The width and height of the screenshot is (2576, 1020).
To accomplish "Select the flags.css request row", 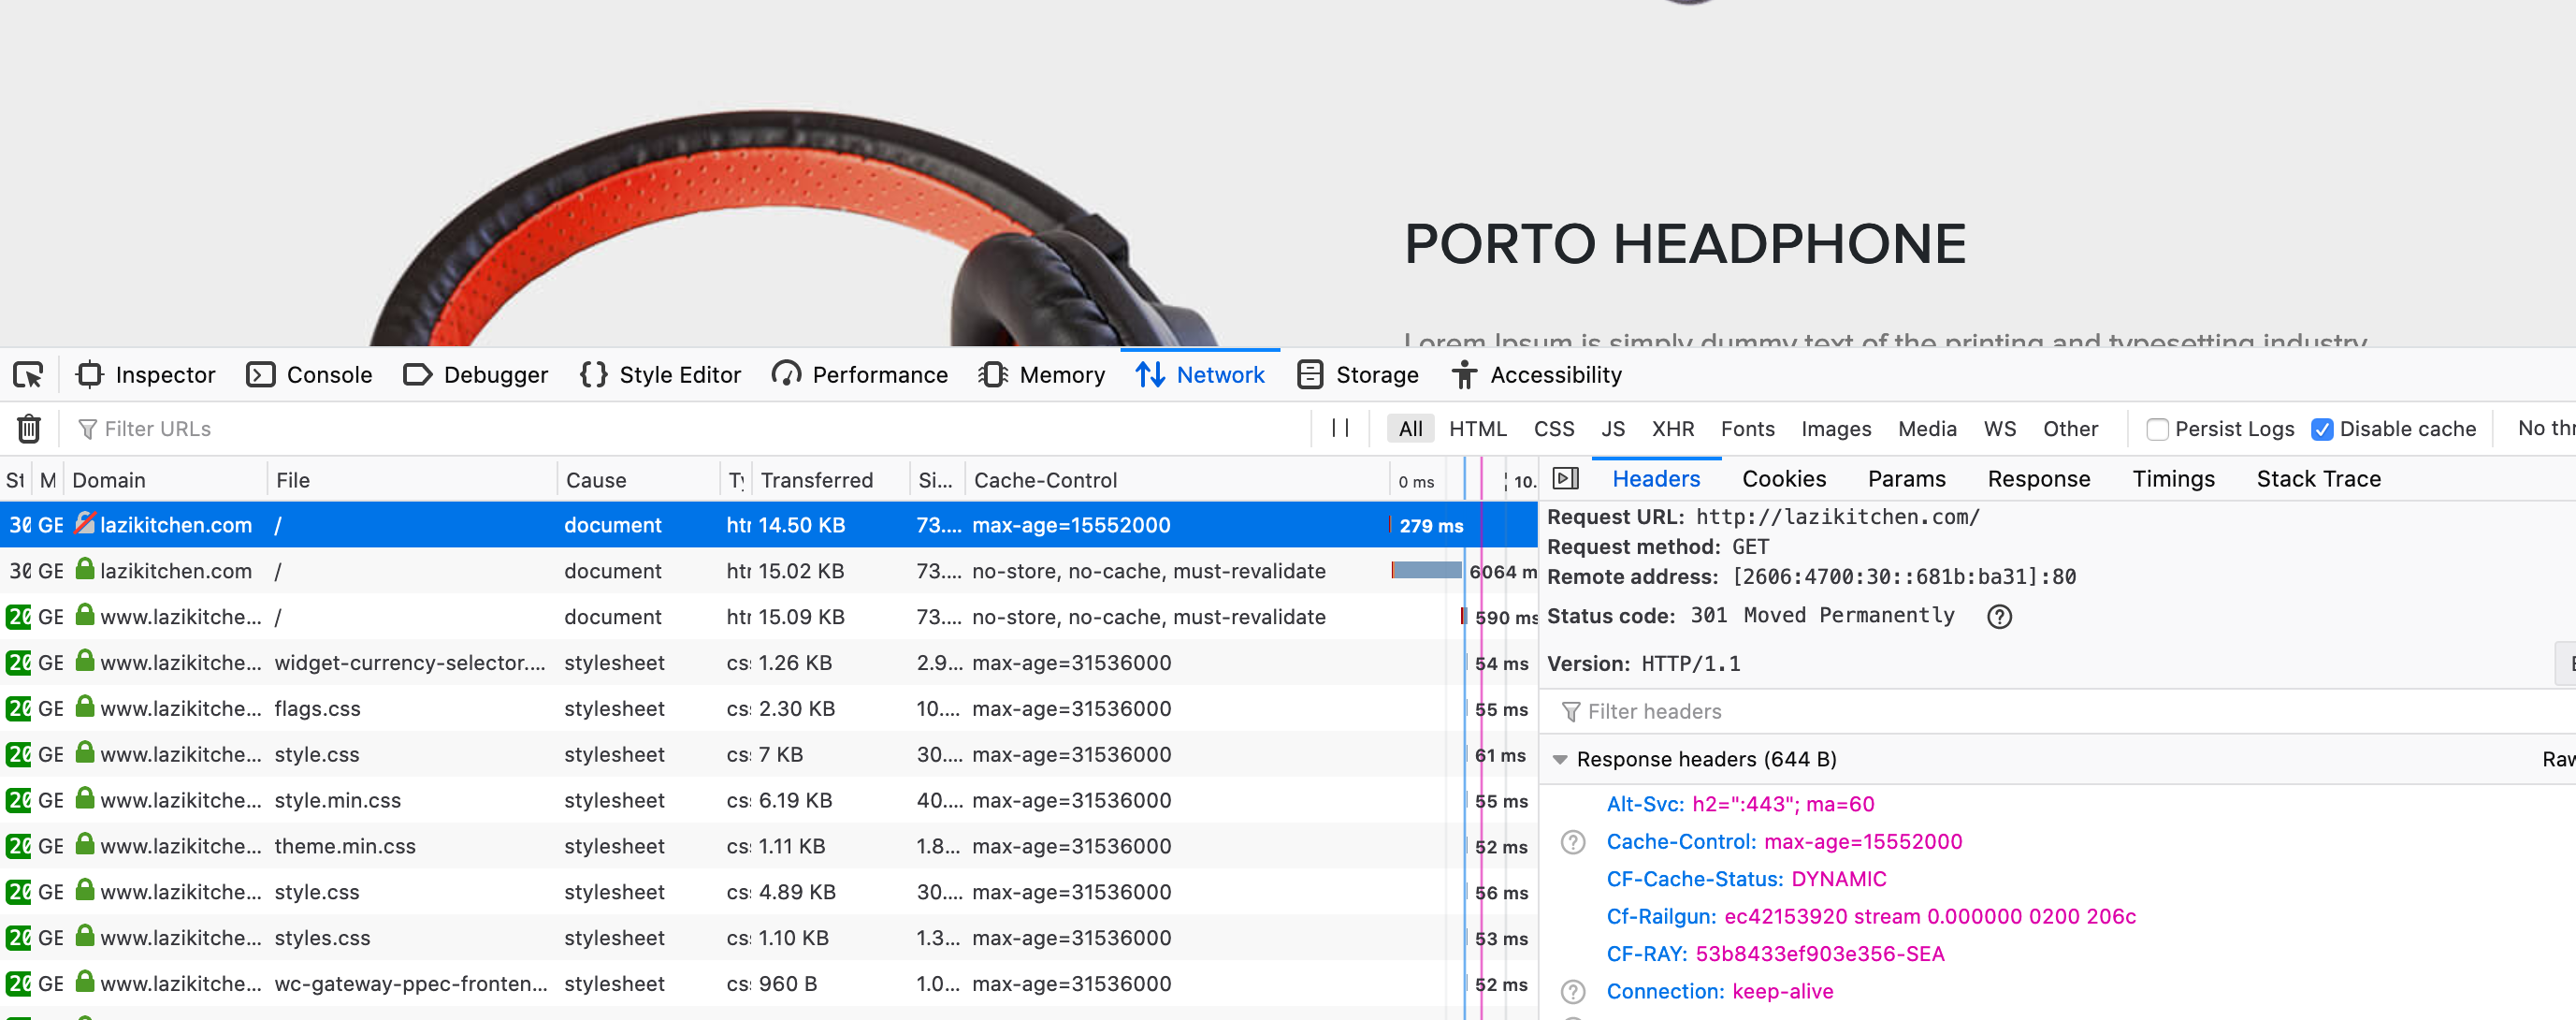I will [x=768, y=709].
